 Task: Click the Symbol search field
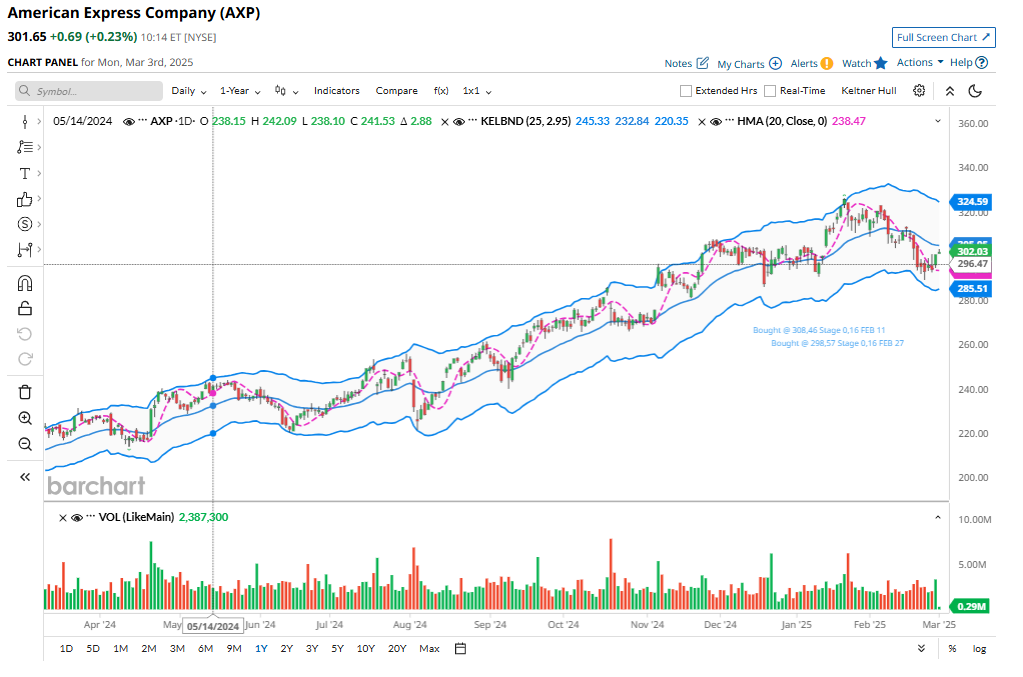[x=89, y=91]
